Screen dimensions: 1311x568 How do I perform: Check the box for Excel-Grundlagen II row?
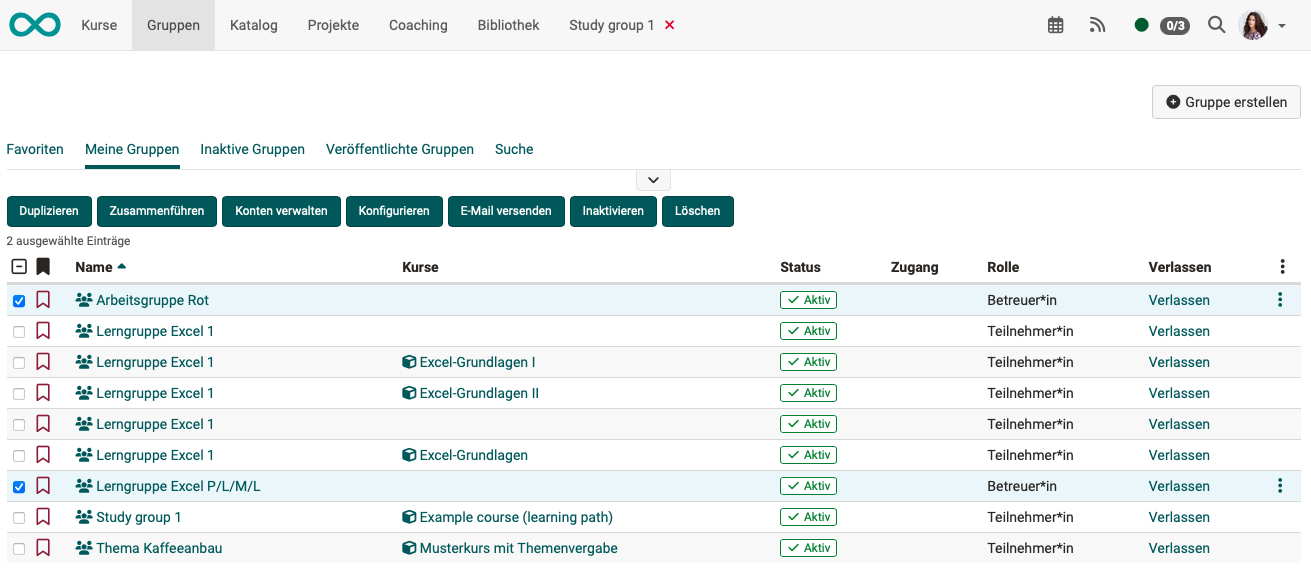(19, 394)
